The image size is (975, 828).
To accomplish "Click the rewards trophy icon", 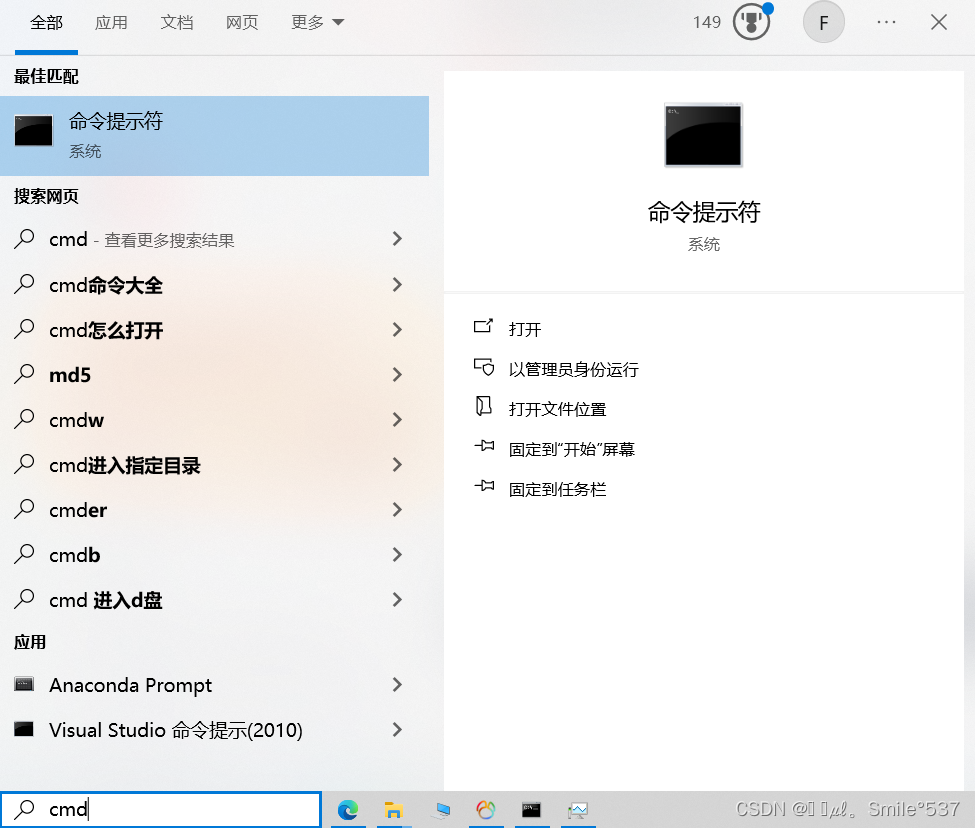I will tap(751, 22).
